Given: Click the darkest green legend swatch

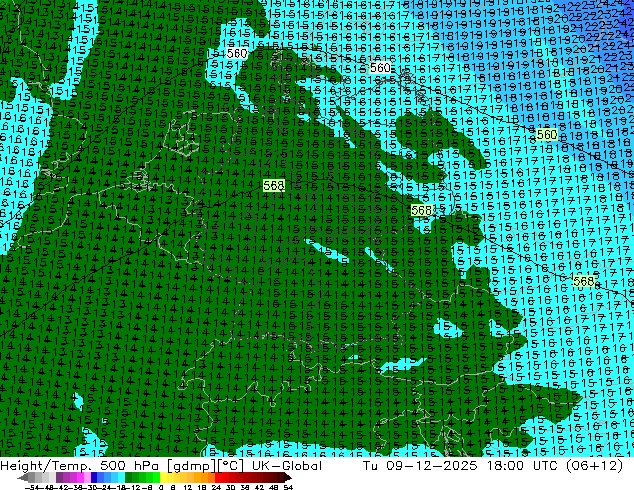Looking at the screenshot, I should pos(128,477).
